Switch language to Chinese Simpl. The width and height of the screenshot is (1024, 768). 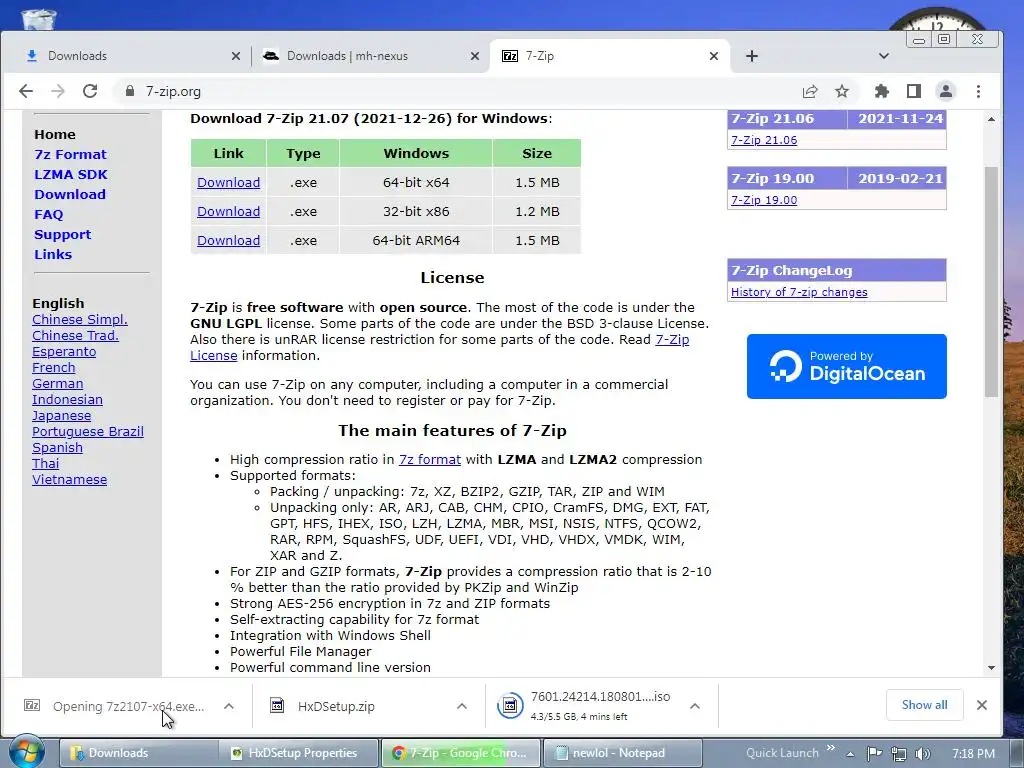[80, 319]
